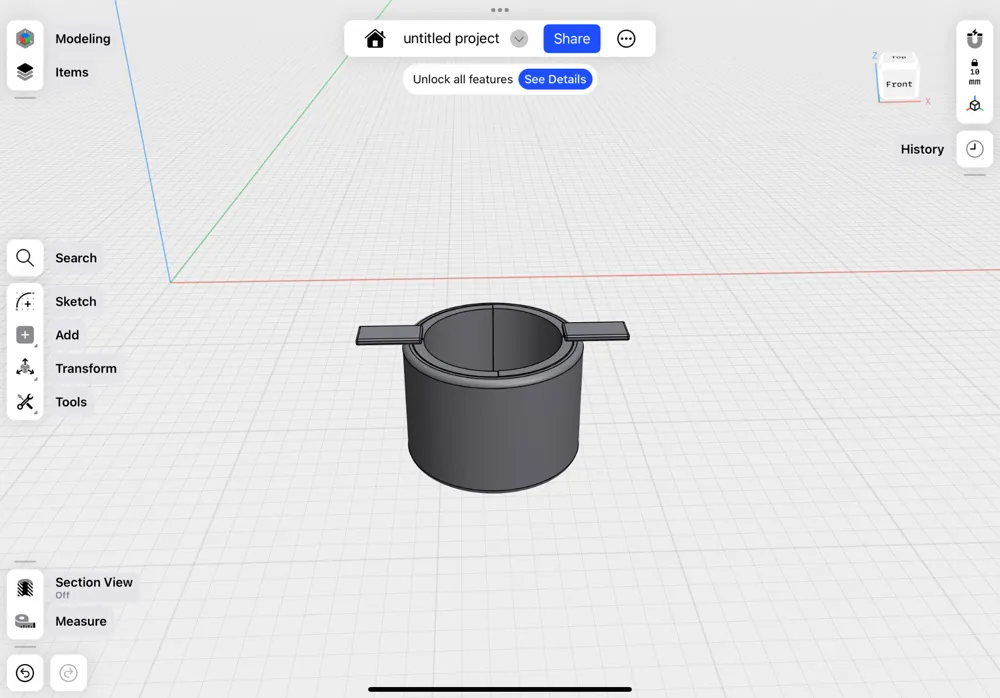
Task: Tap the three-dot multitasking indicator
Action: 500,10
